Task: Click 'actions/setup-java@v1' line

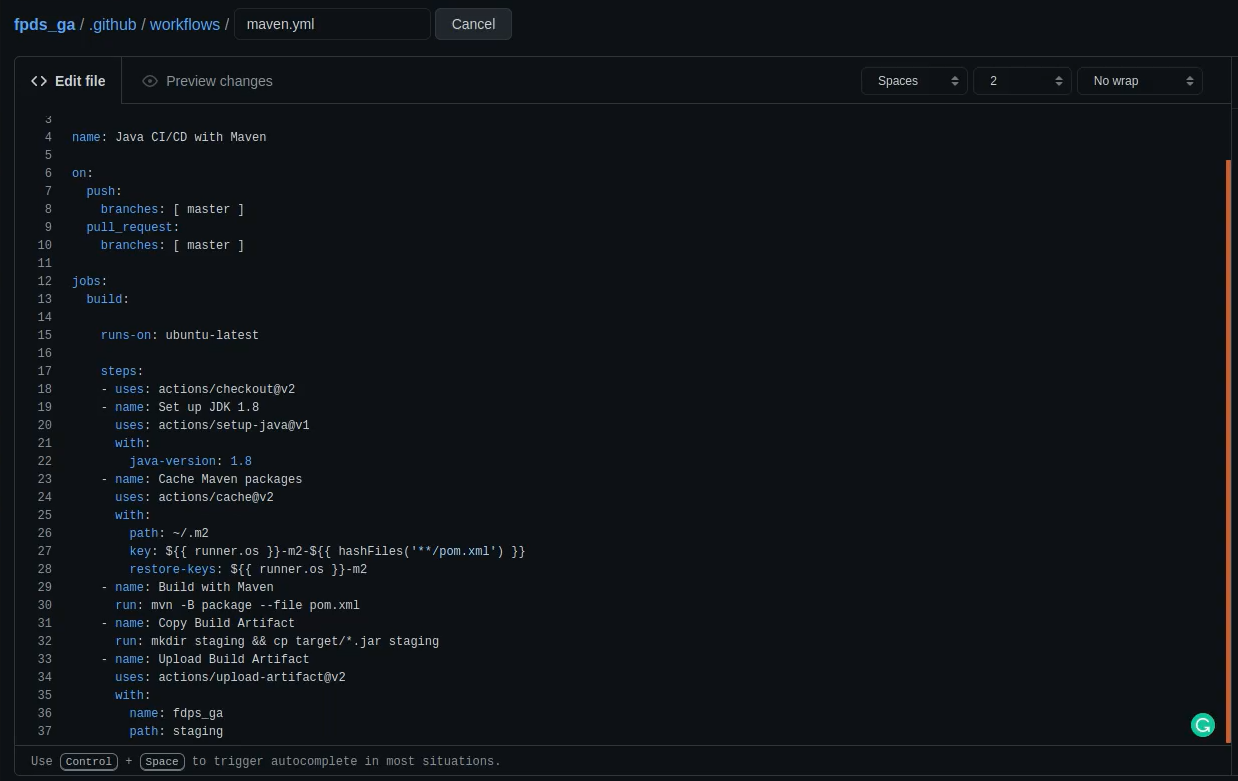Action: point(212,425)
